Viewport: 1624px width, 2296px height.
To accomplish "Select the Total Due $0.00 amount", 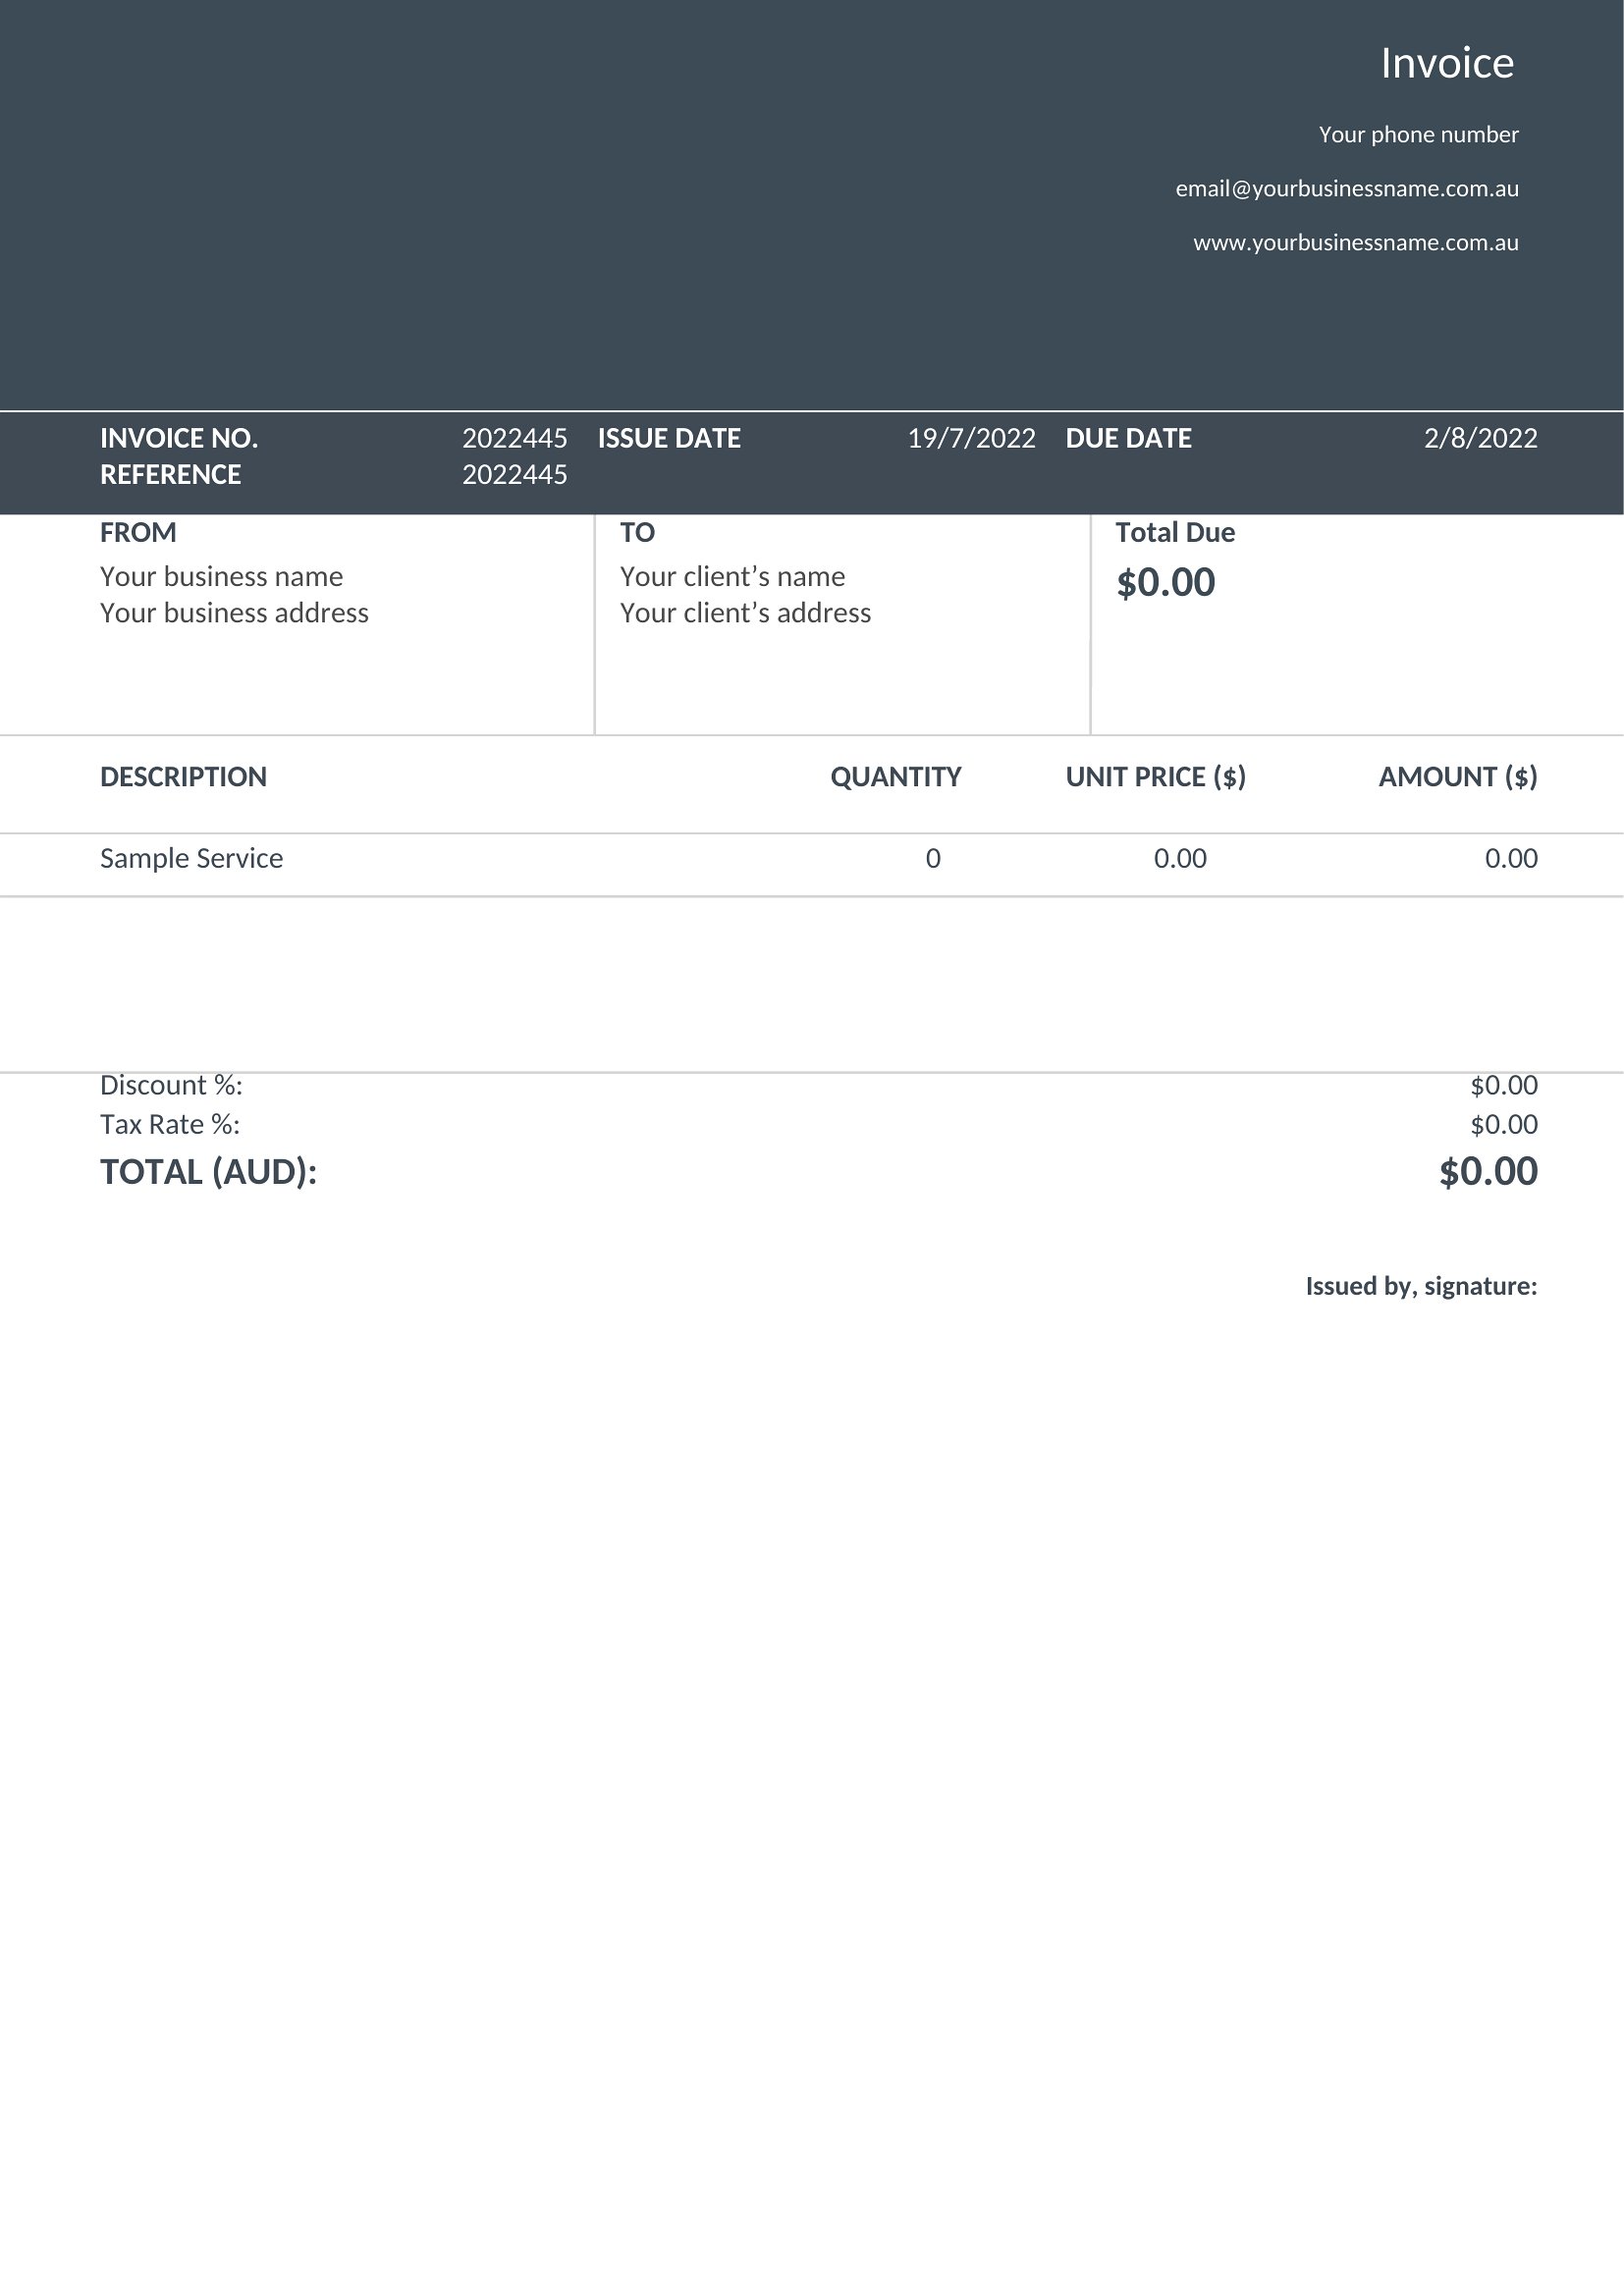I will [x=1166, y=582].
